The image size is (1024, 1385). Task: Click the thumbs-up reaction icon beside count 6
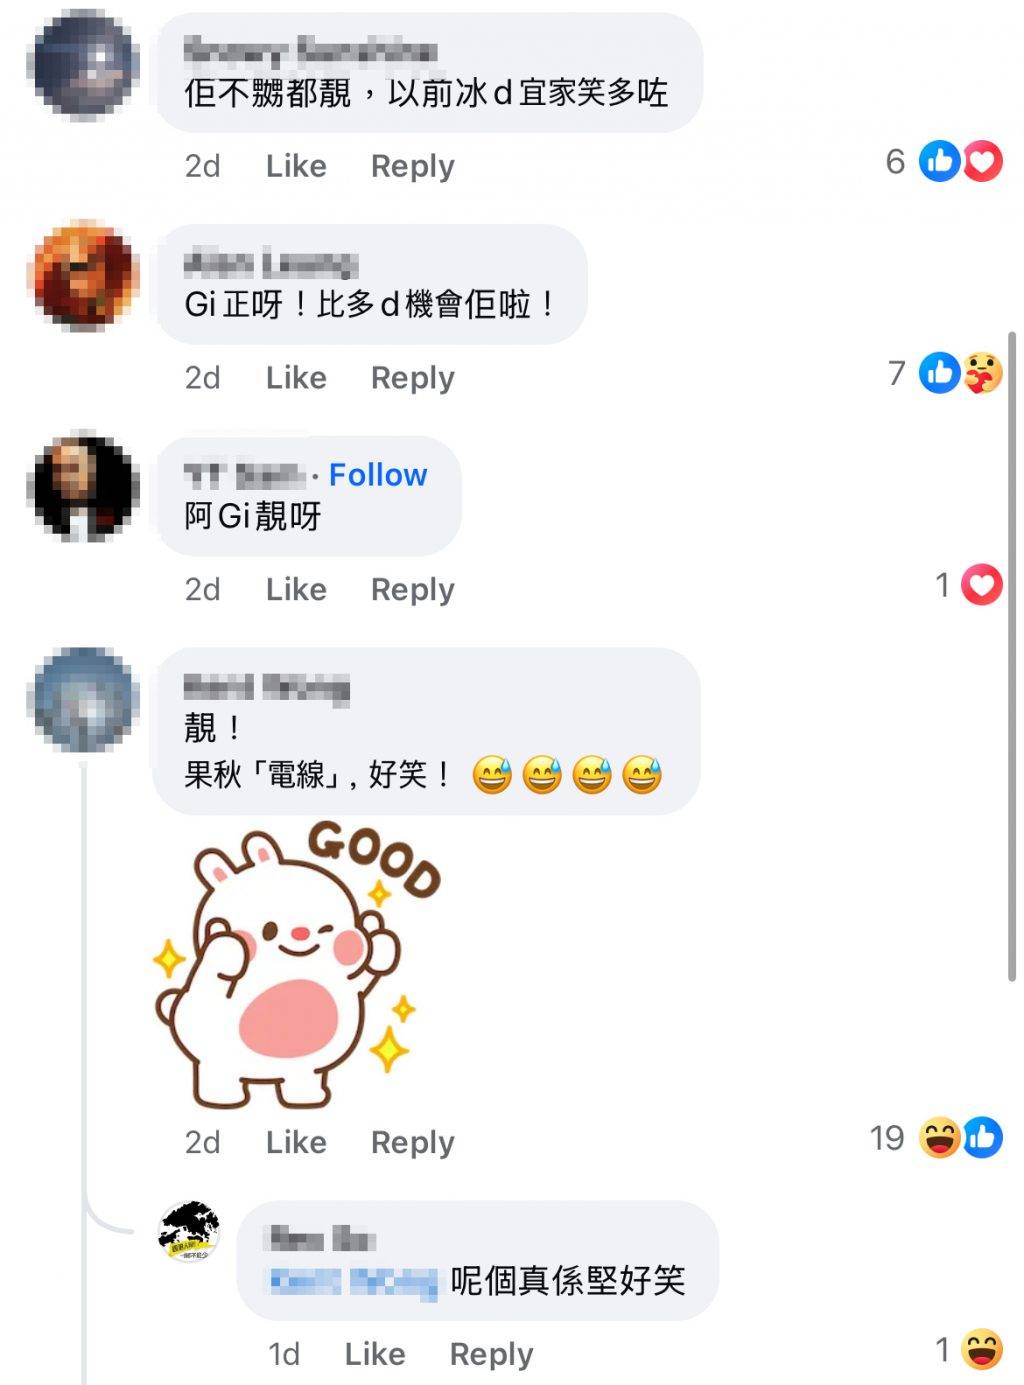click(x=940, y=161)
